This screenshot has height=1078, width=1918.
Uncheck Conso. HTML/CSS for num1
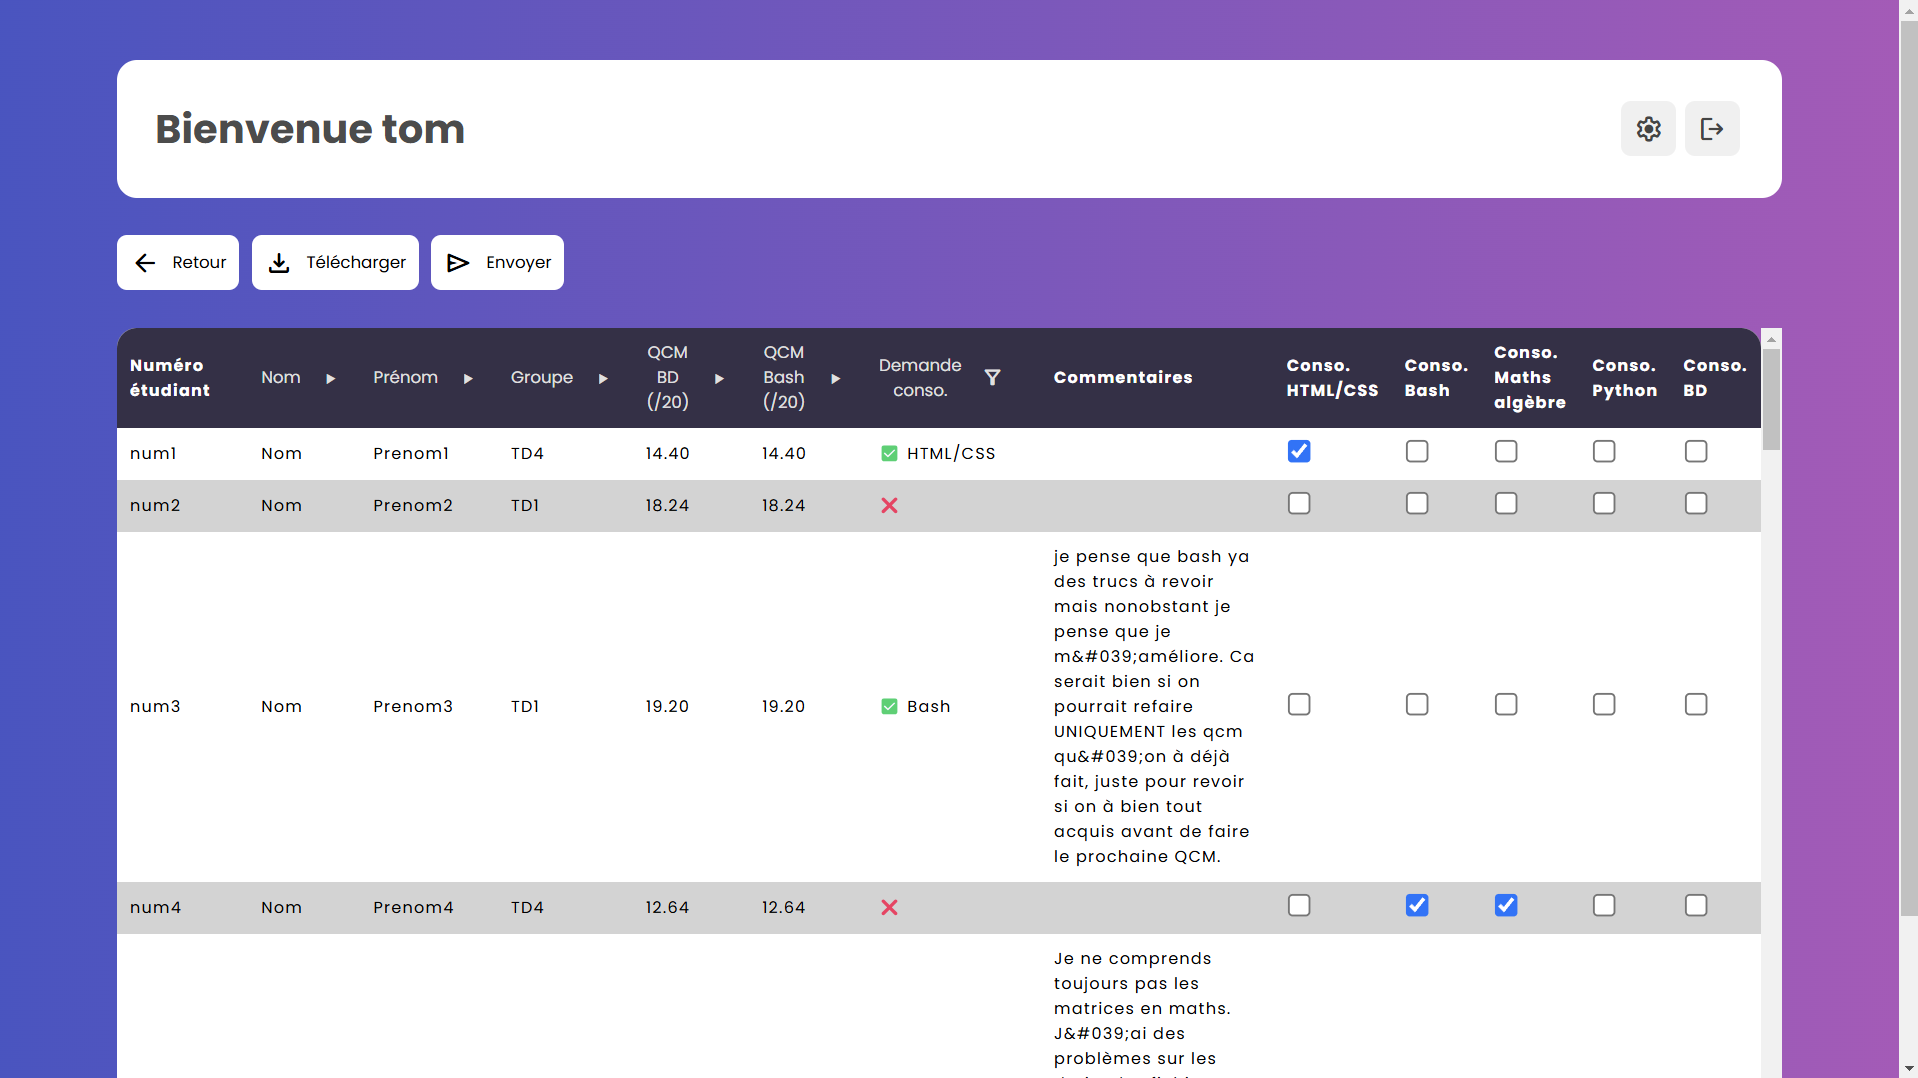1299,451
